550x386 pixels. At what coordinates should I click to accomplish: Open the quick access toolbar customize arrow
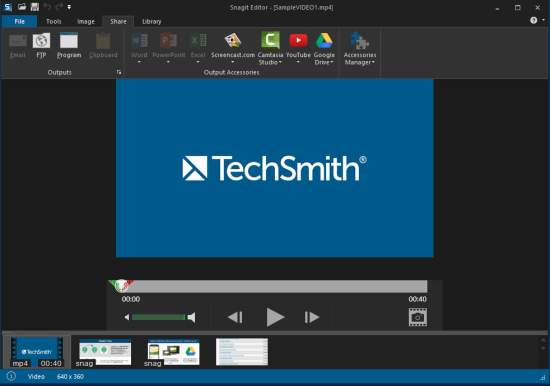[x=69, y=7]
